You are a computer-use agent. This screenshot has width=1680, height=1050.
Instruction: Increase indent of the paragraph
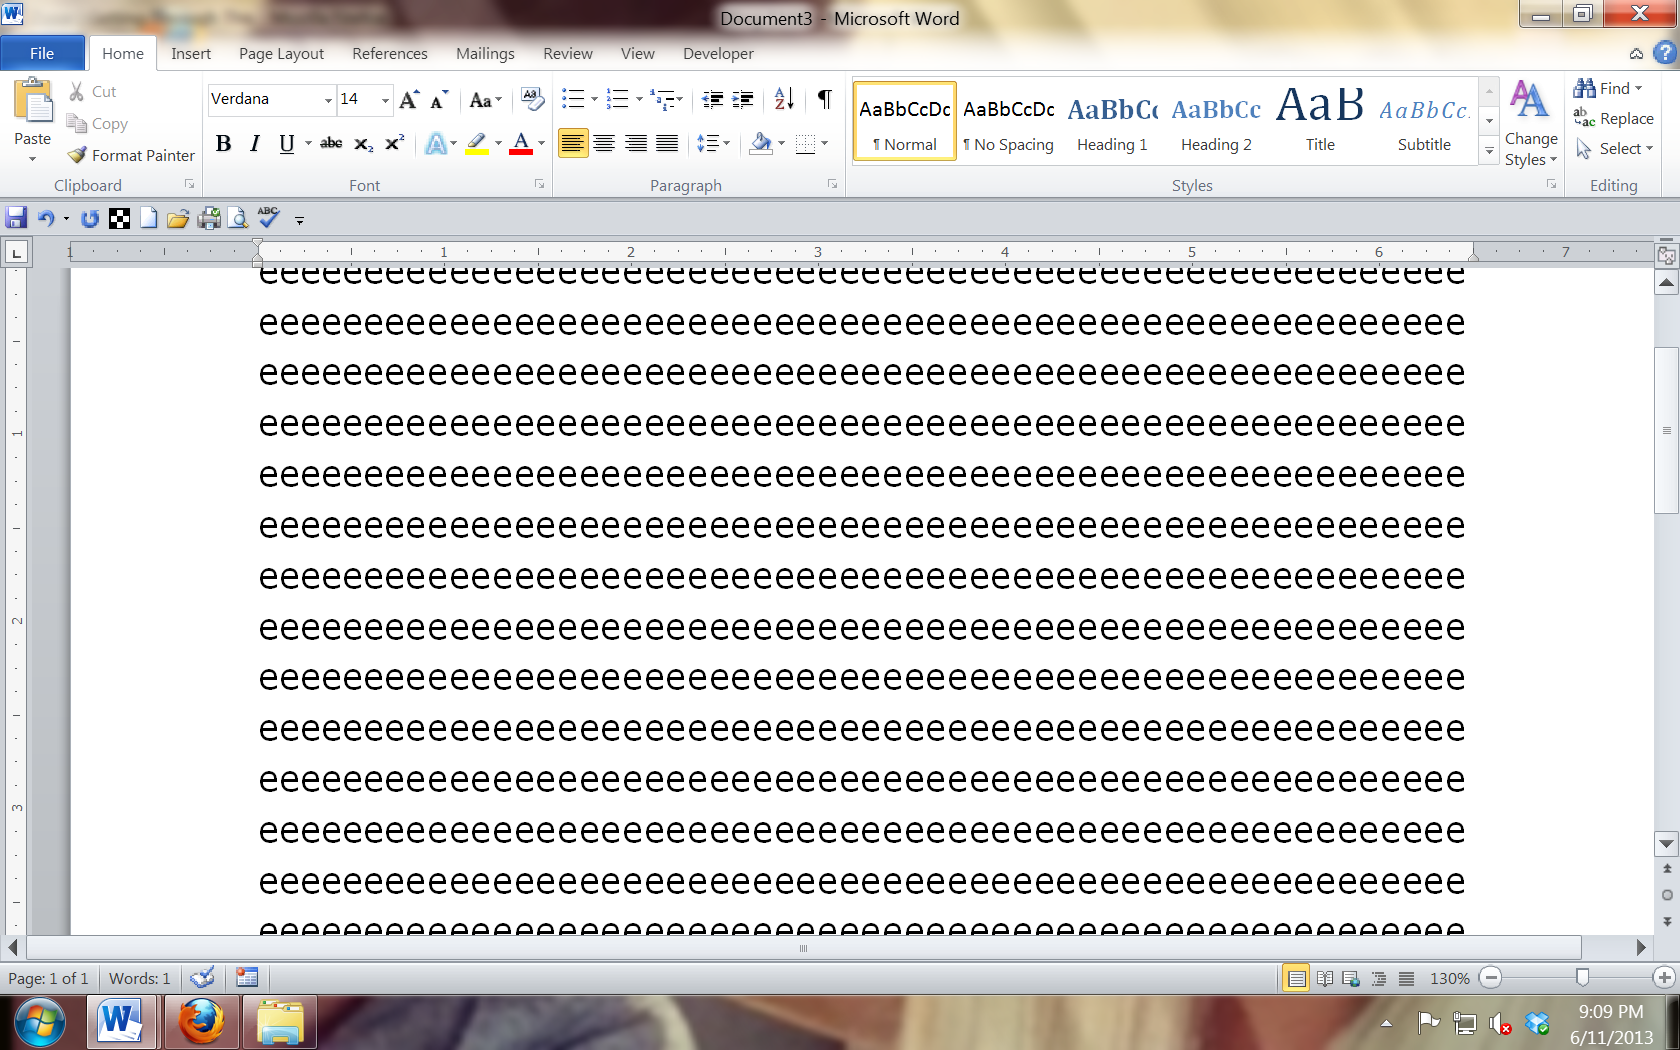tap(743, 99)
